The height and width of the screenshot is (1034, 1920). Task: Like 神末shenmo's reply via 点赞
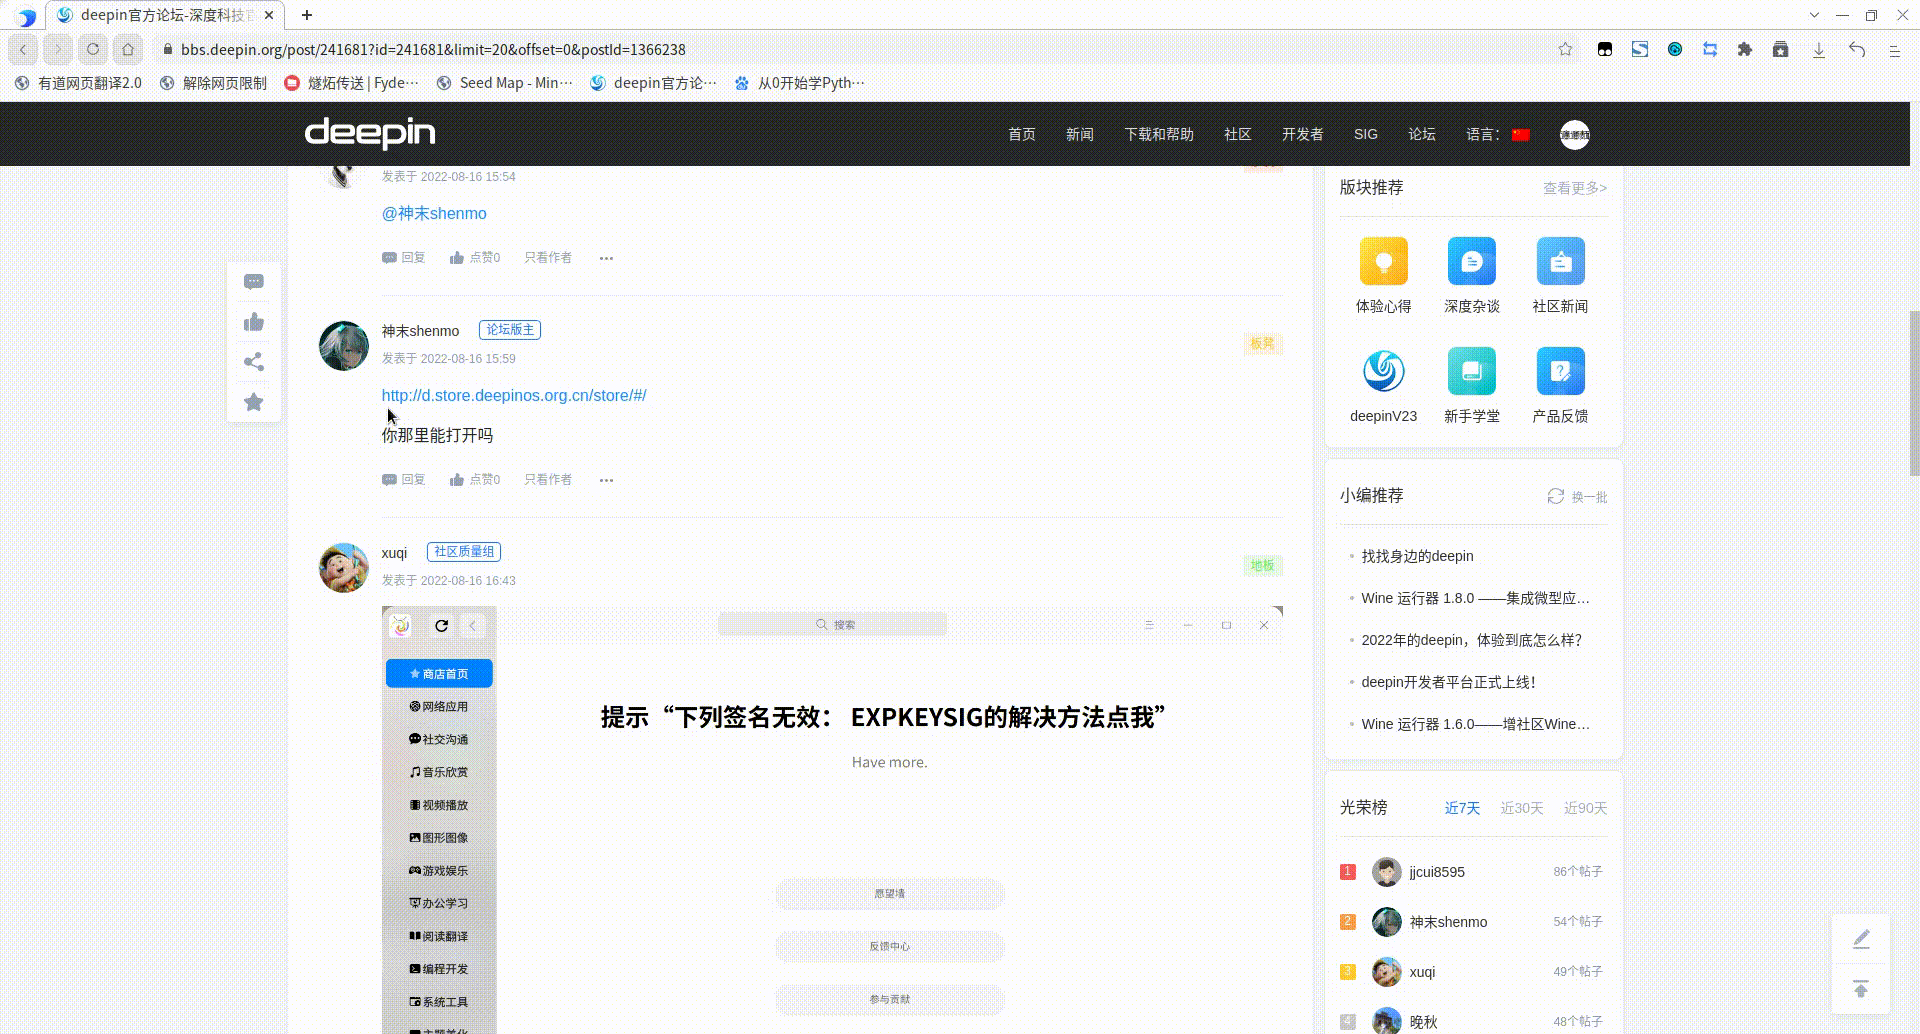[475, 479]
